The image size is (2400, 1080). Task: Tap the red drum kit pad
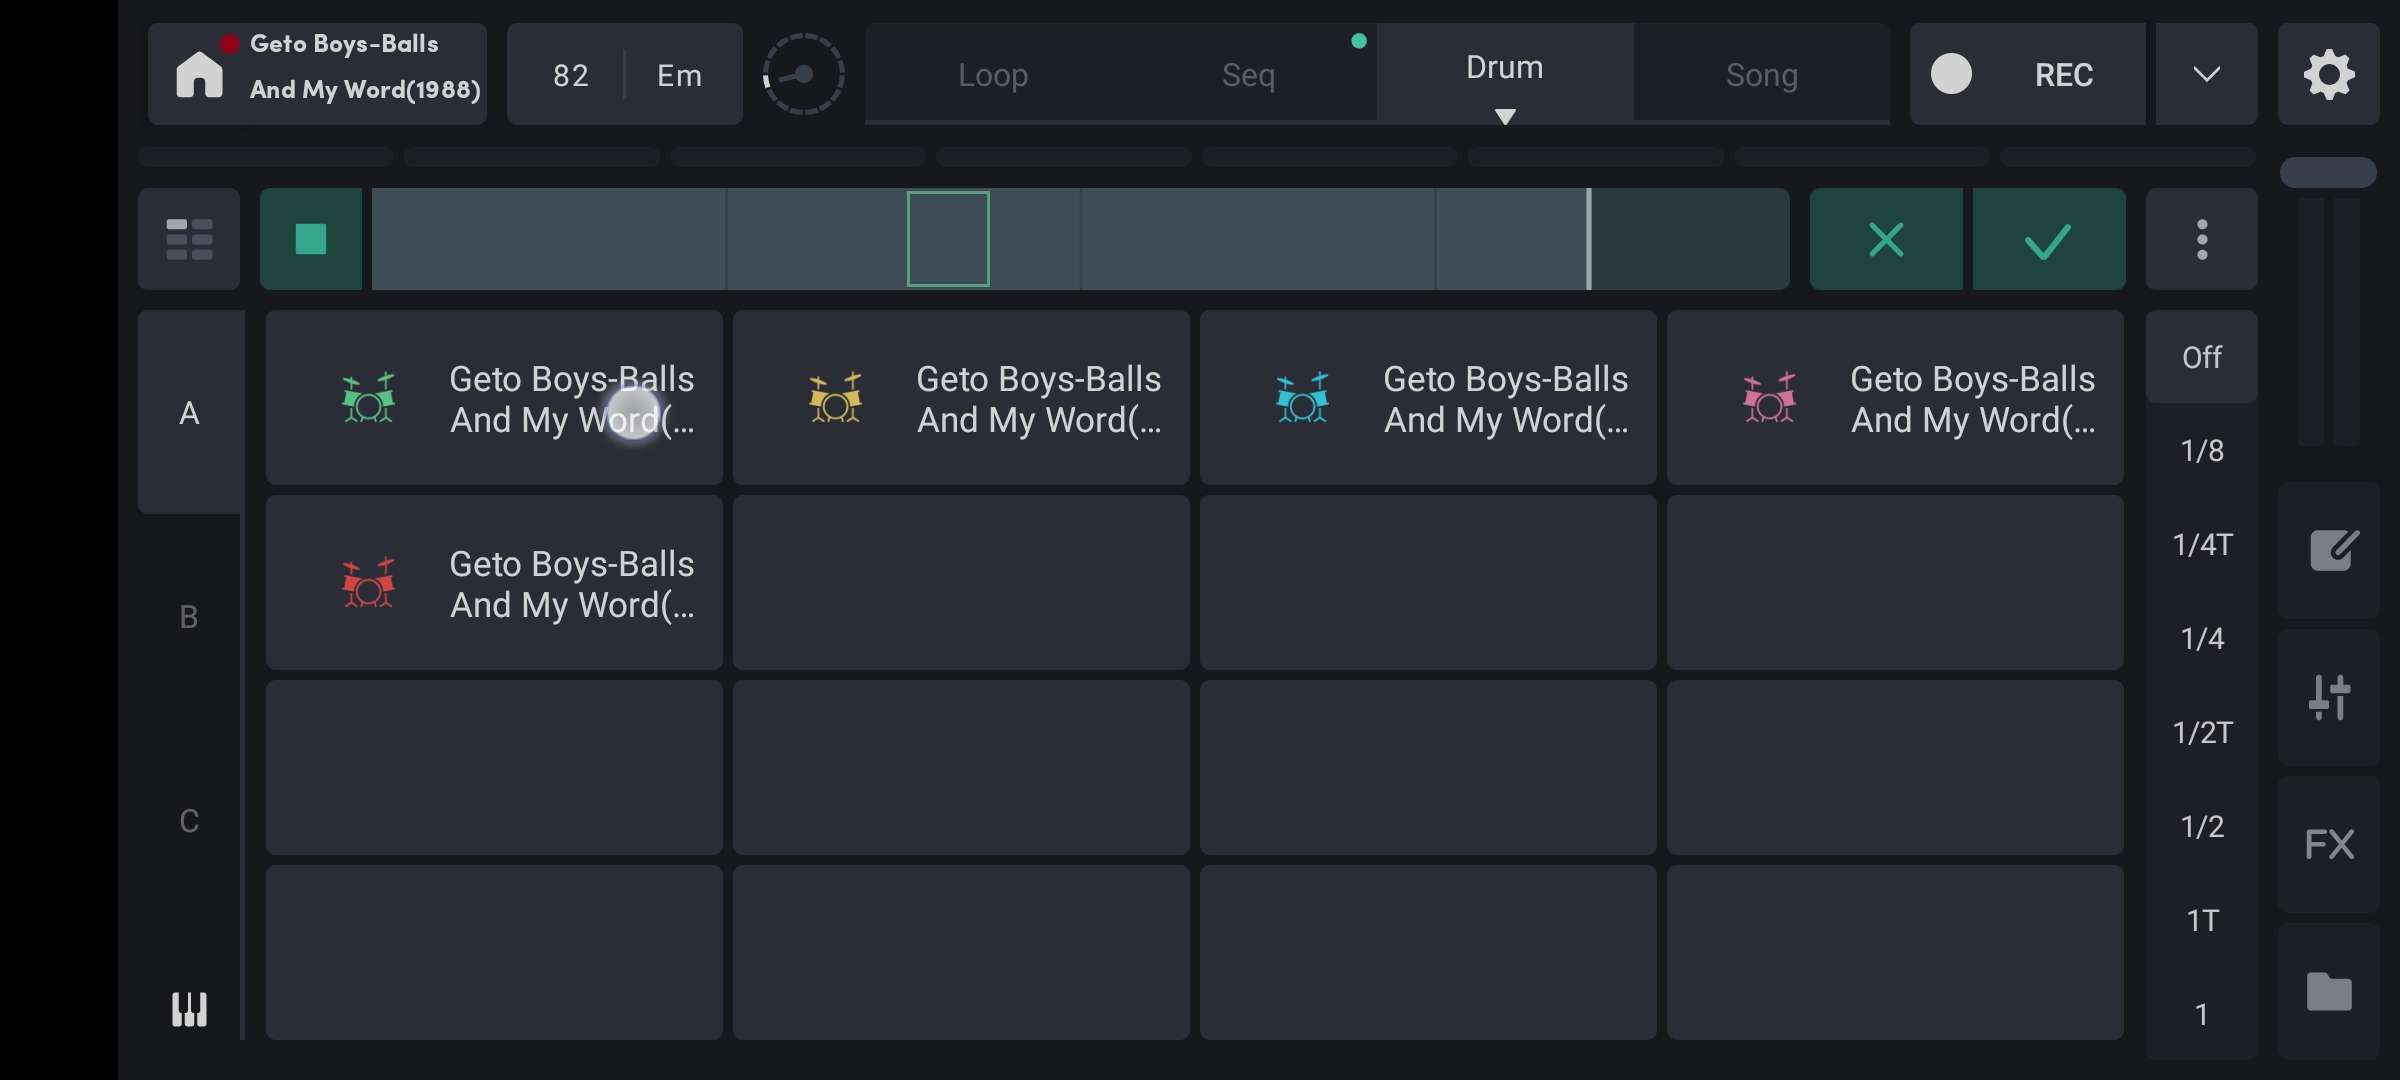pos(494,583)
